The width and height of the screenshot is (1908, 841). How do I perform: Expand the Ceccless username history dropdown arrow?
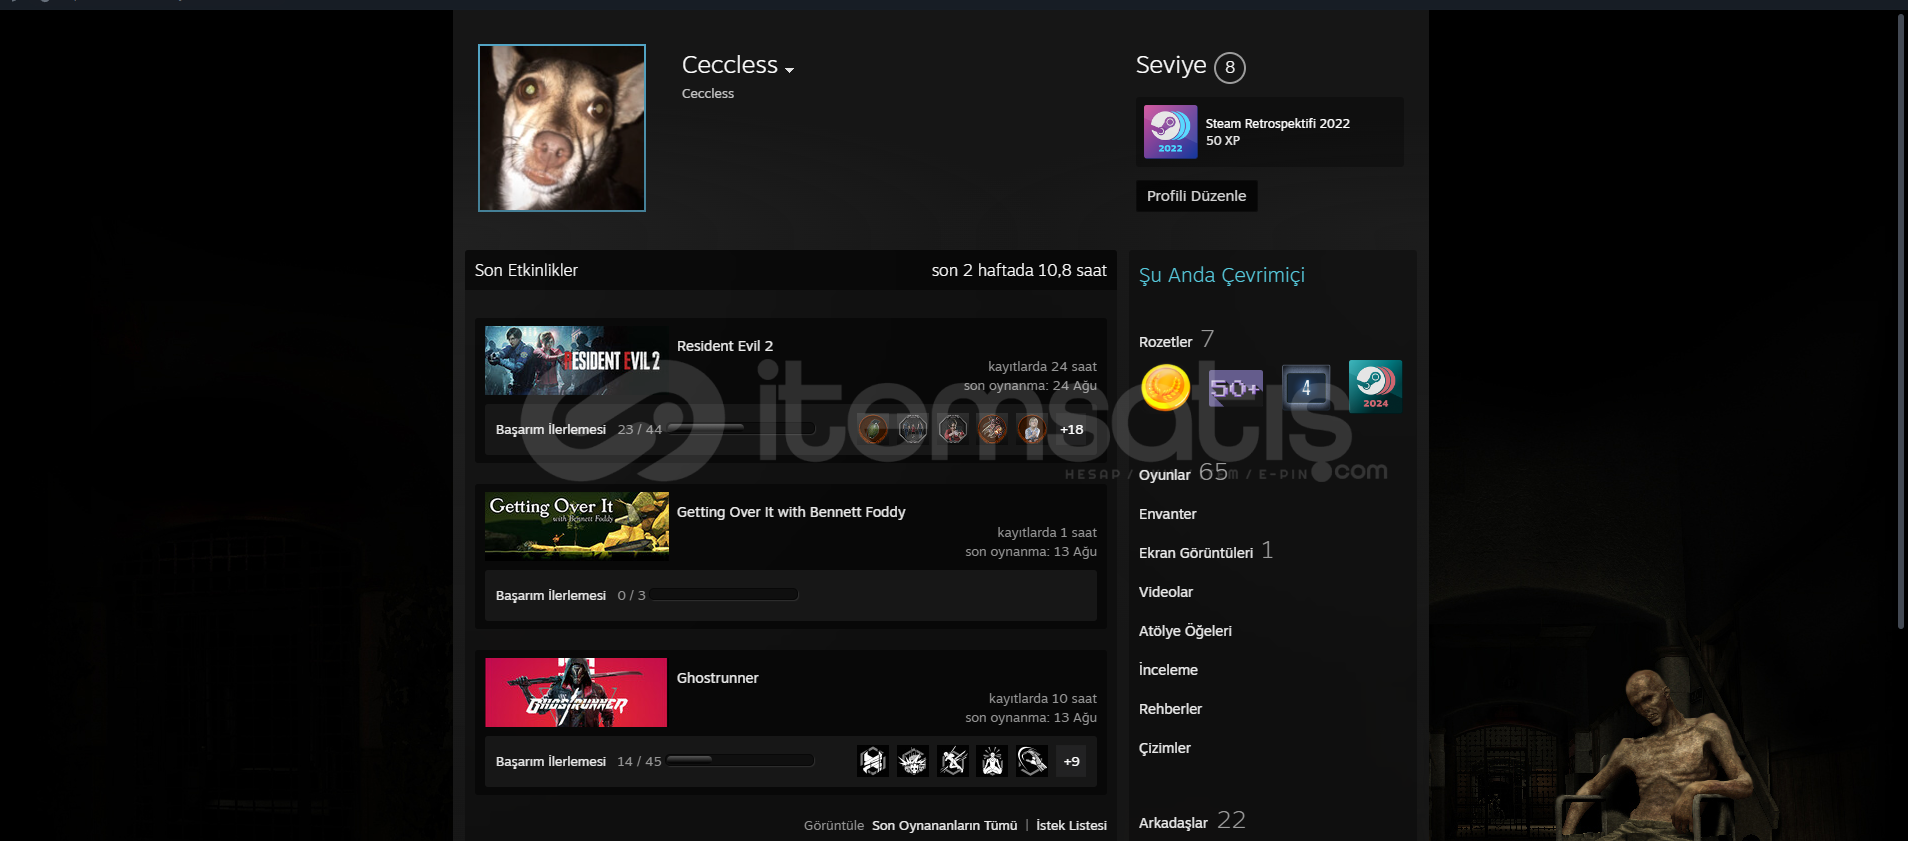coord(790,70)
